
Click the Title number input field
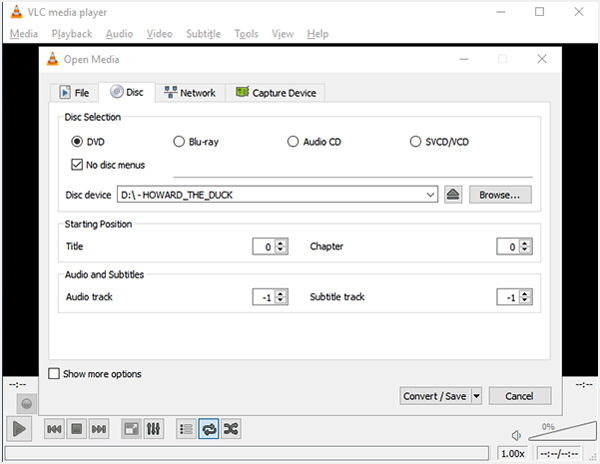click(264, 246)
